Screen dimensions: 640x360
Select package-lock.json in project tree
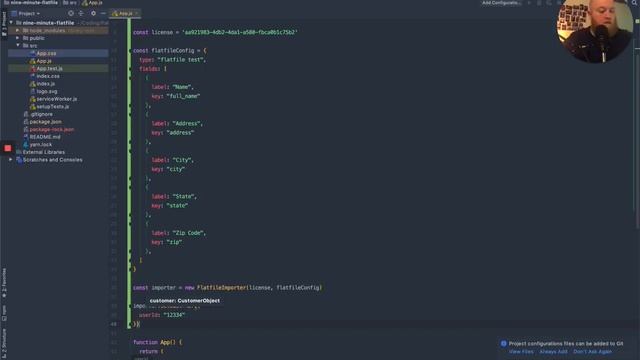pos(51,129)
